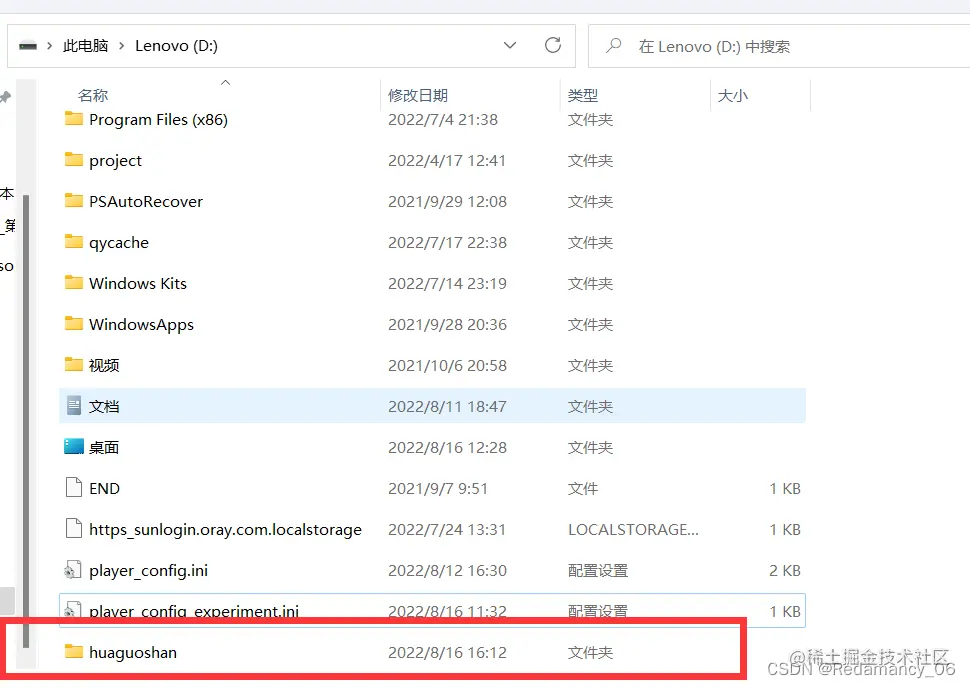Select the qycache folder name

119,243
